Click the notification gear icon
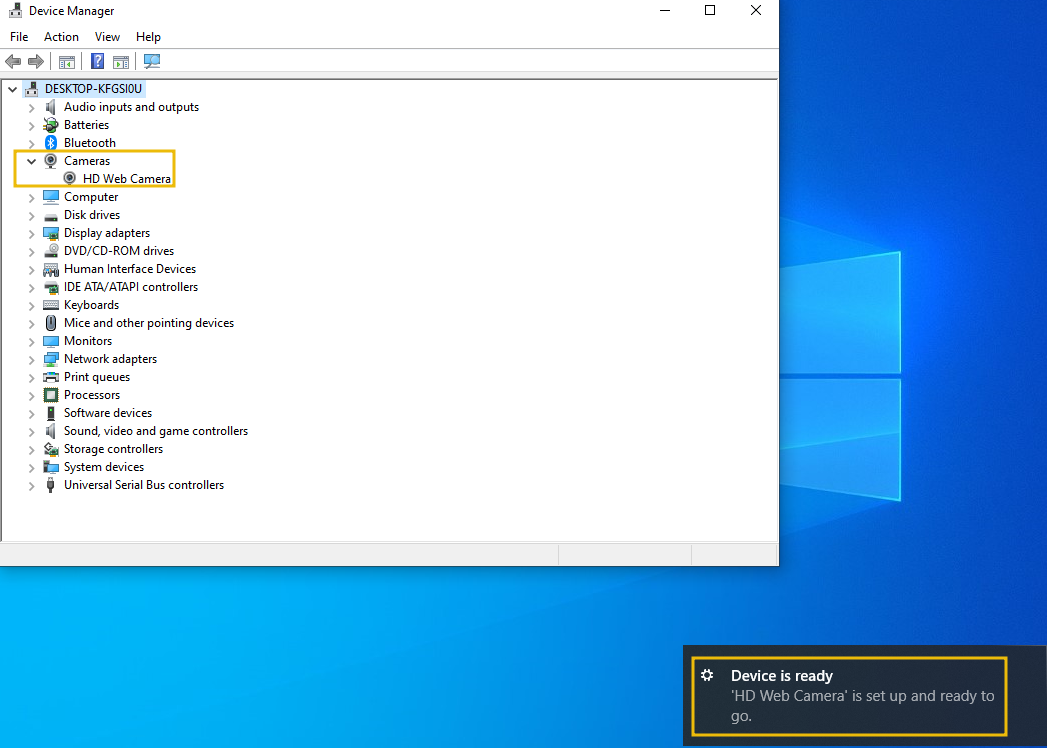The height and width of the screenshot is (748, 1047). (x=707, y=675)
